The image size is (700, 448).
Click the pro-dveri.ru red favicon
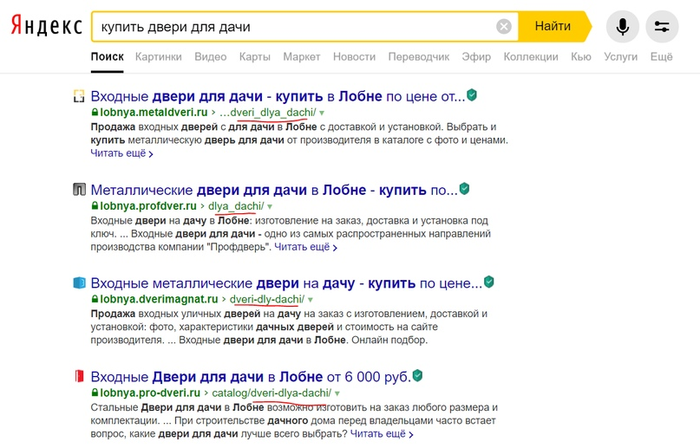click(x=79, y=377)
